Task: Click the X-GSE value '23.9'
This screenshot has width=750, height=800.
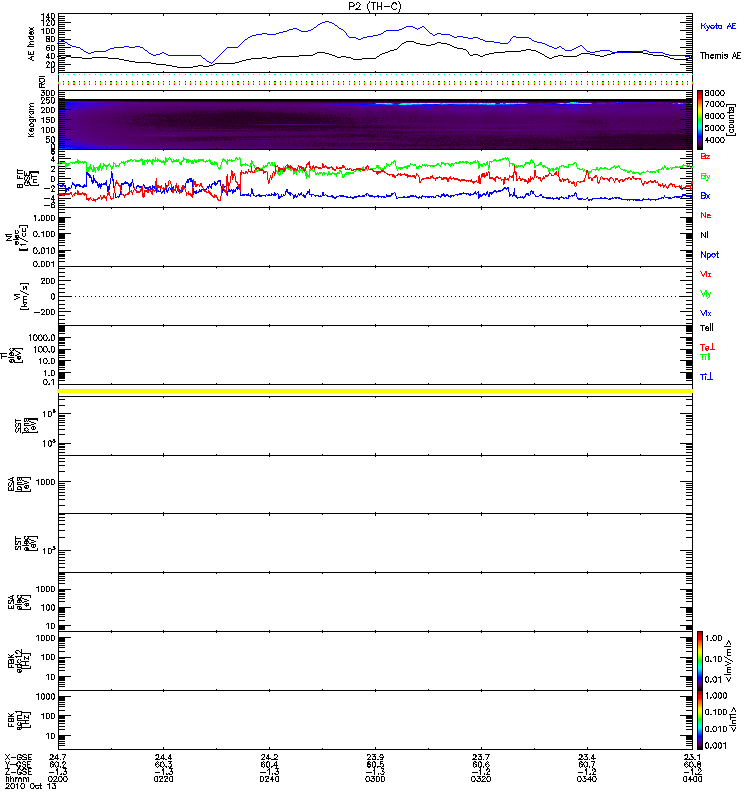Action: click(375, 757)
